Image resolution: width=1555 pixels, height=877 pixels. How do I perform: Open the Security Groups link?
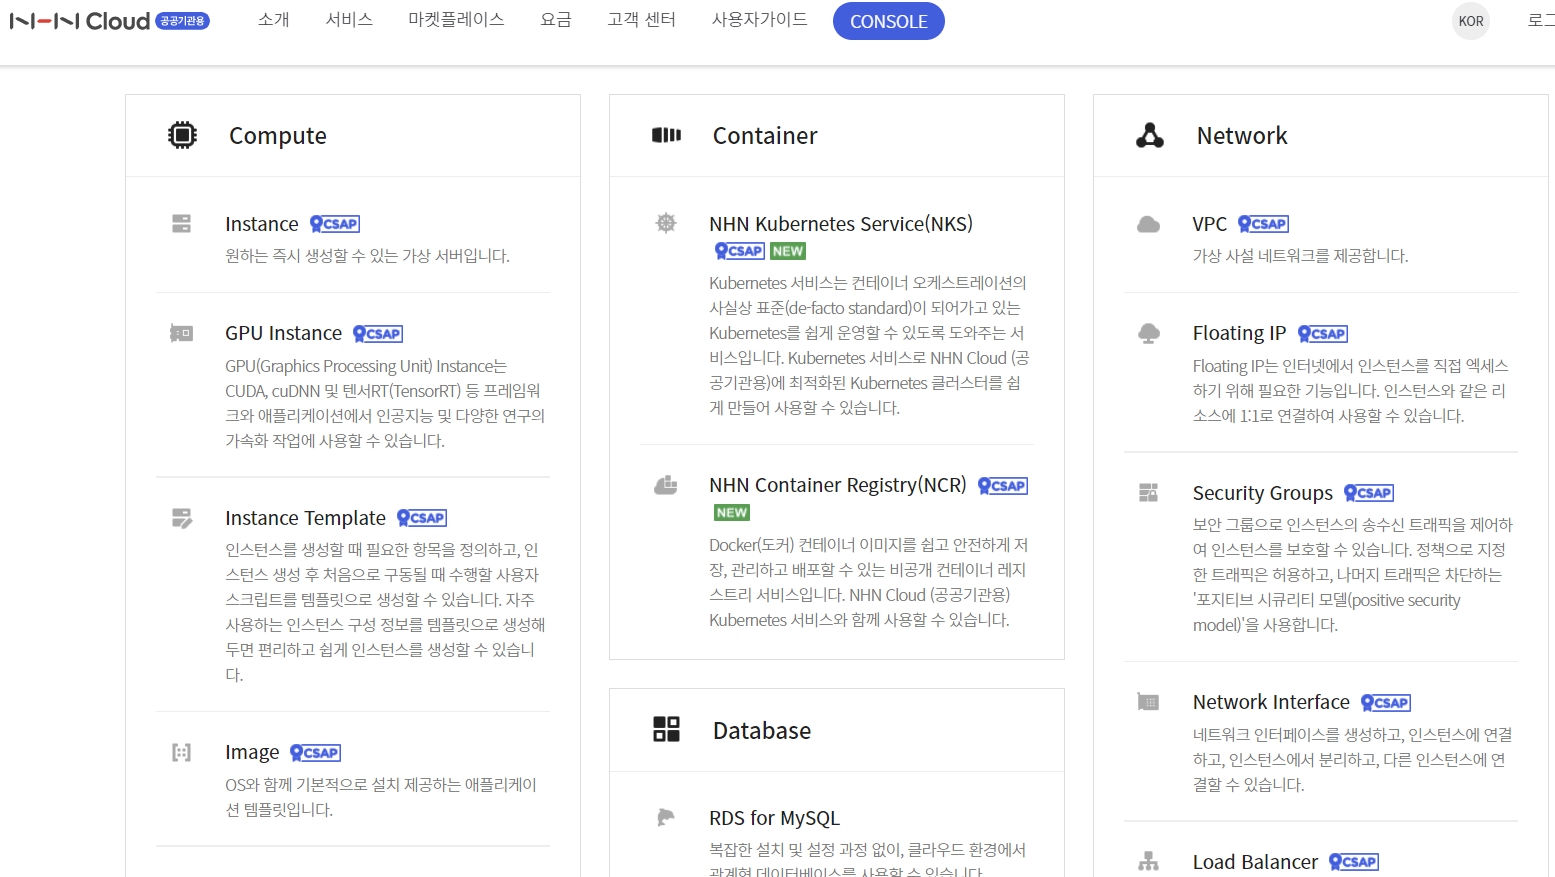coord(1262,492)
